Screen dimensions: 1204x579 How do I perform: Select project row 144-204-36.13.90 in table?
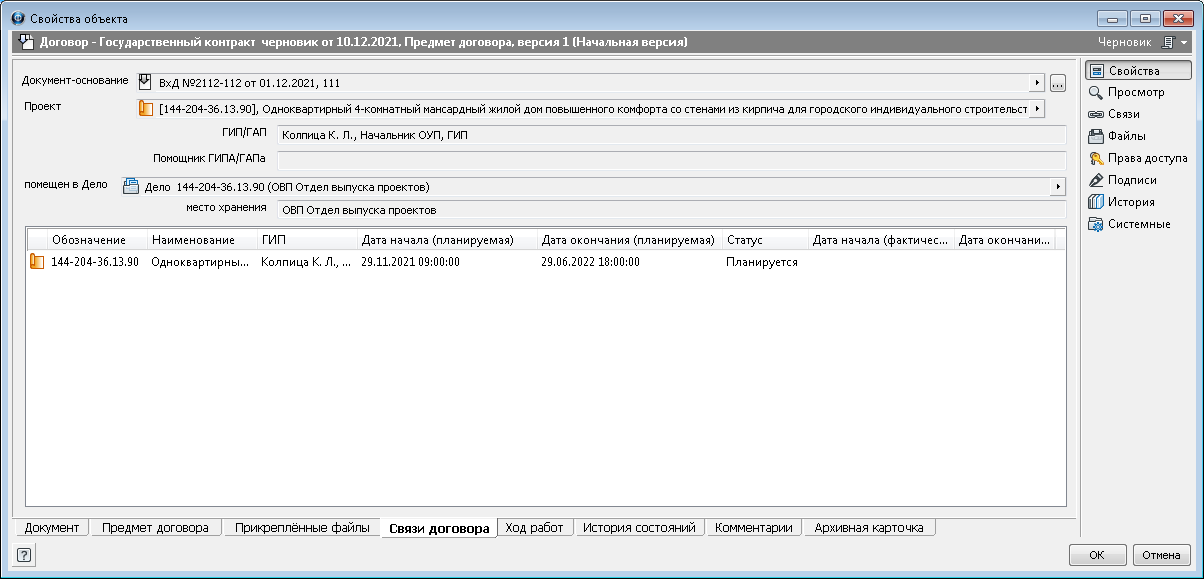[94, 262]
